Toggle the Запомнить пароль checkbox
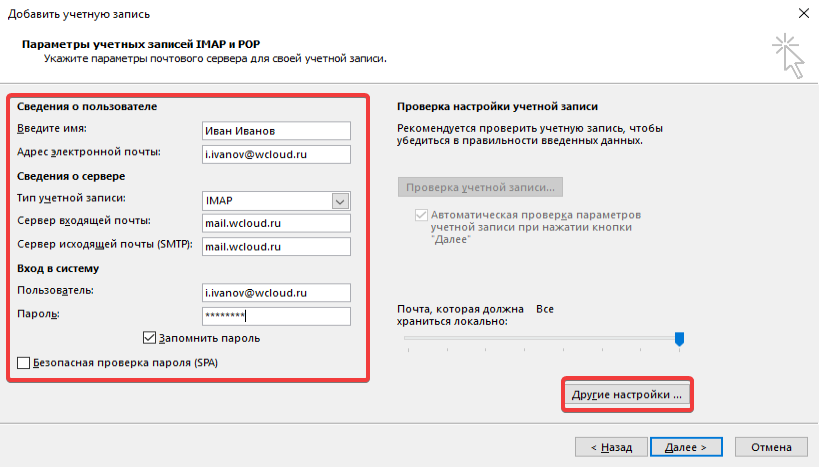The image size is (819, 467). click(x=151, y=338)
